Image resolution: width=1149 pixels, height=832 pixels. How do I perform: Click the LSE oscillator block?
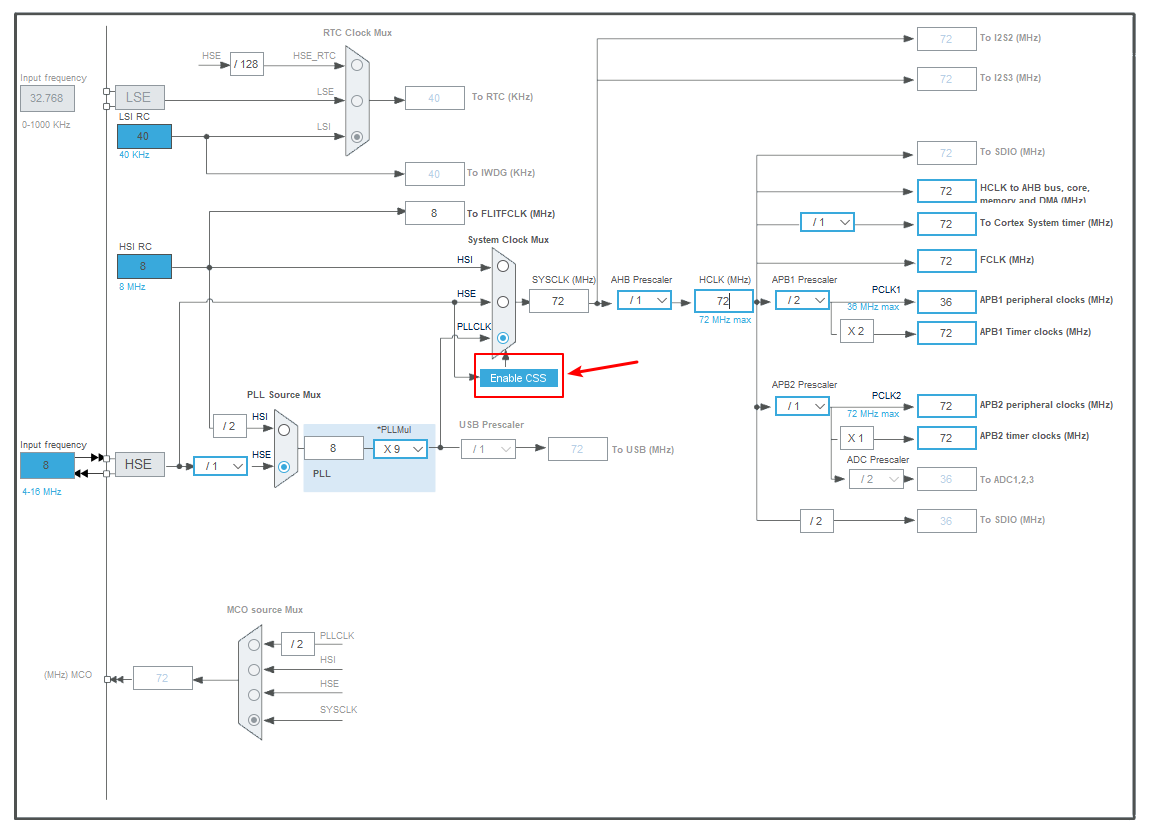click(x=139, y=97)
